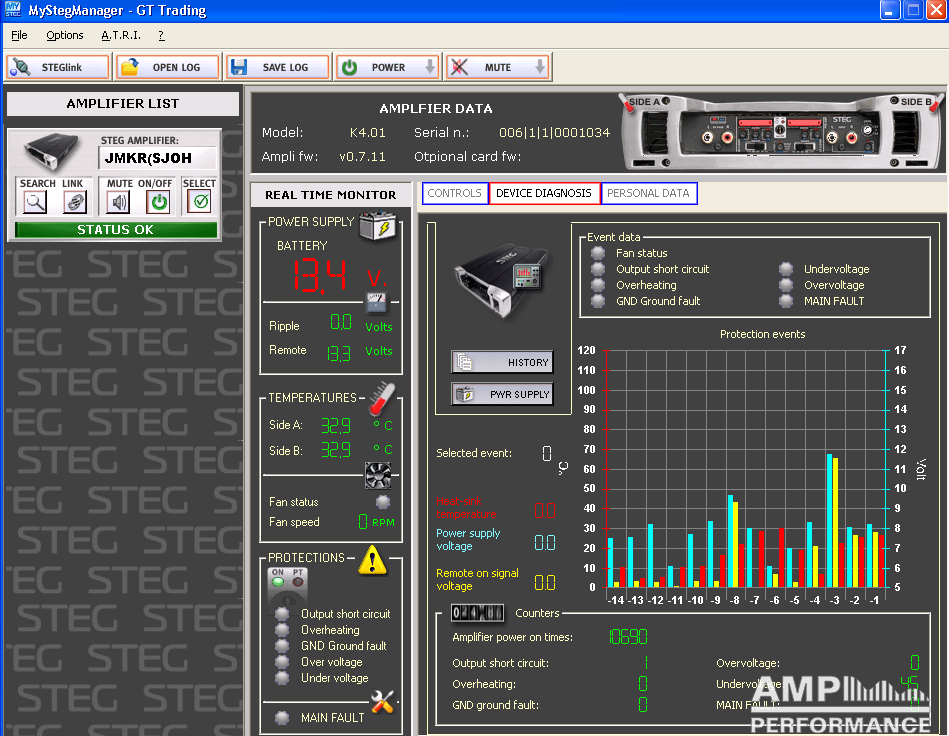Click the power supply battery icon
Image resolution: width=949 pixels, height=736 pixels.
(378, 227)
